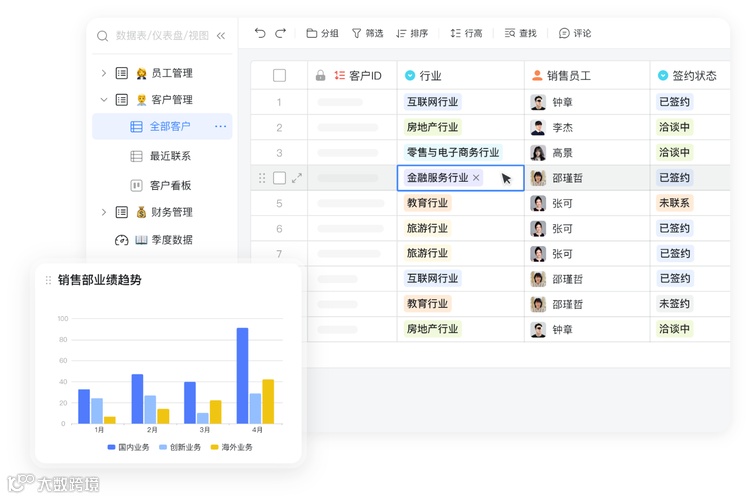The height and width of the screenshot is (499, 750).
Task: Click 洽谈中 status in row 2
Action: pos(674,127)
